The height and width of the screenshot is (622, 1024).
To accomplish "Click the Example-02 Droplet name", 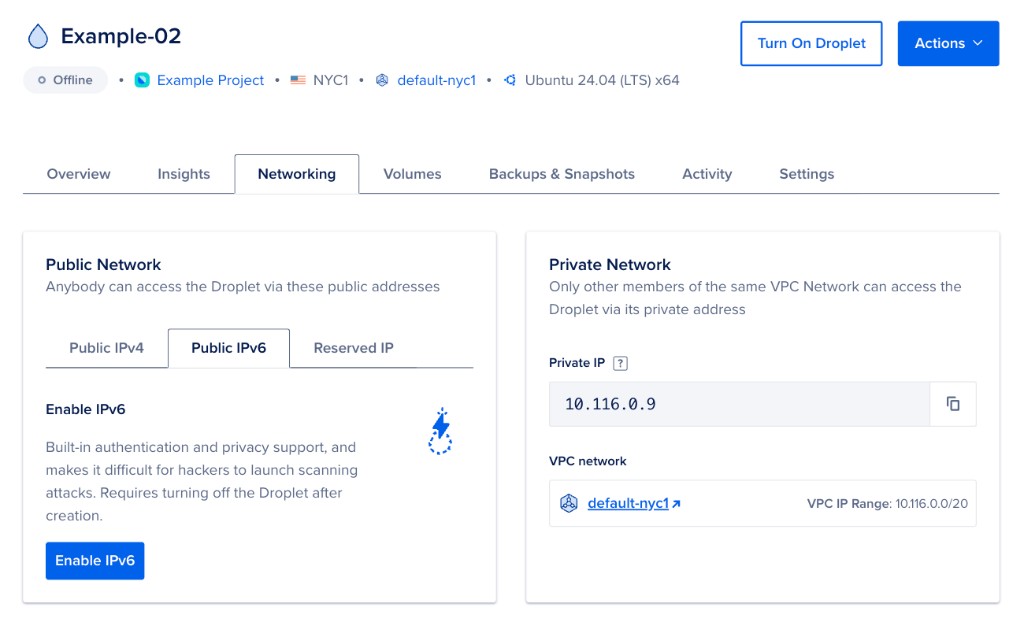I will pyautogui.click(x=121, y=36).
